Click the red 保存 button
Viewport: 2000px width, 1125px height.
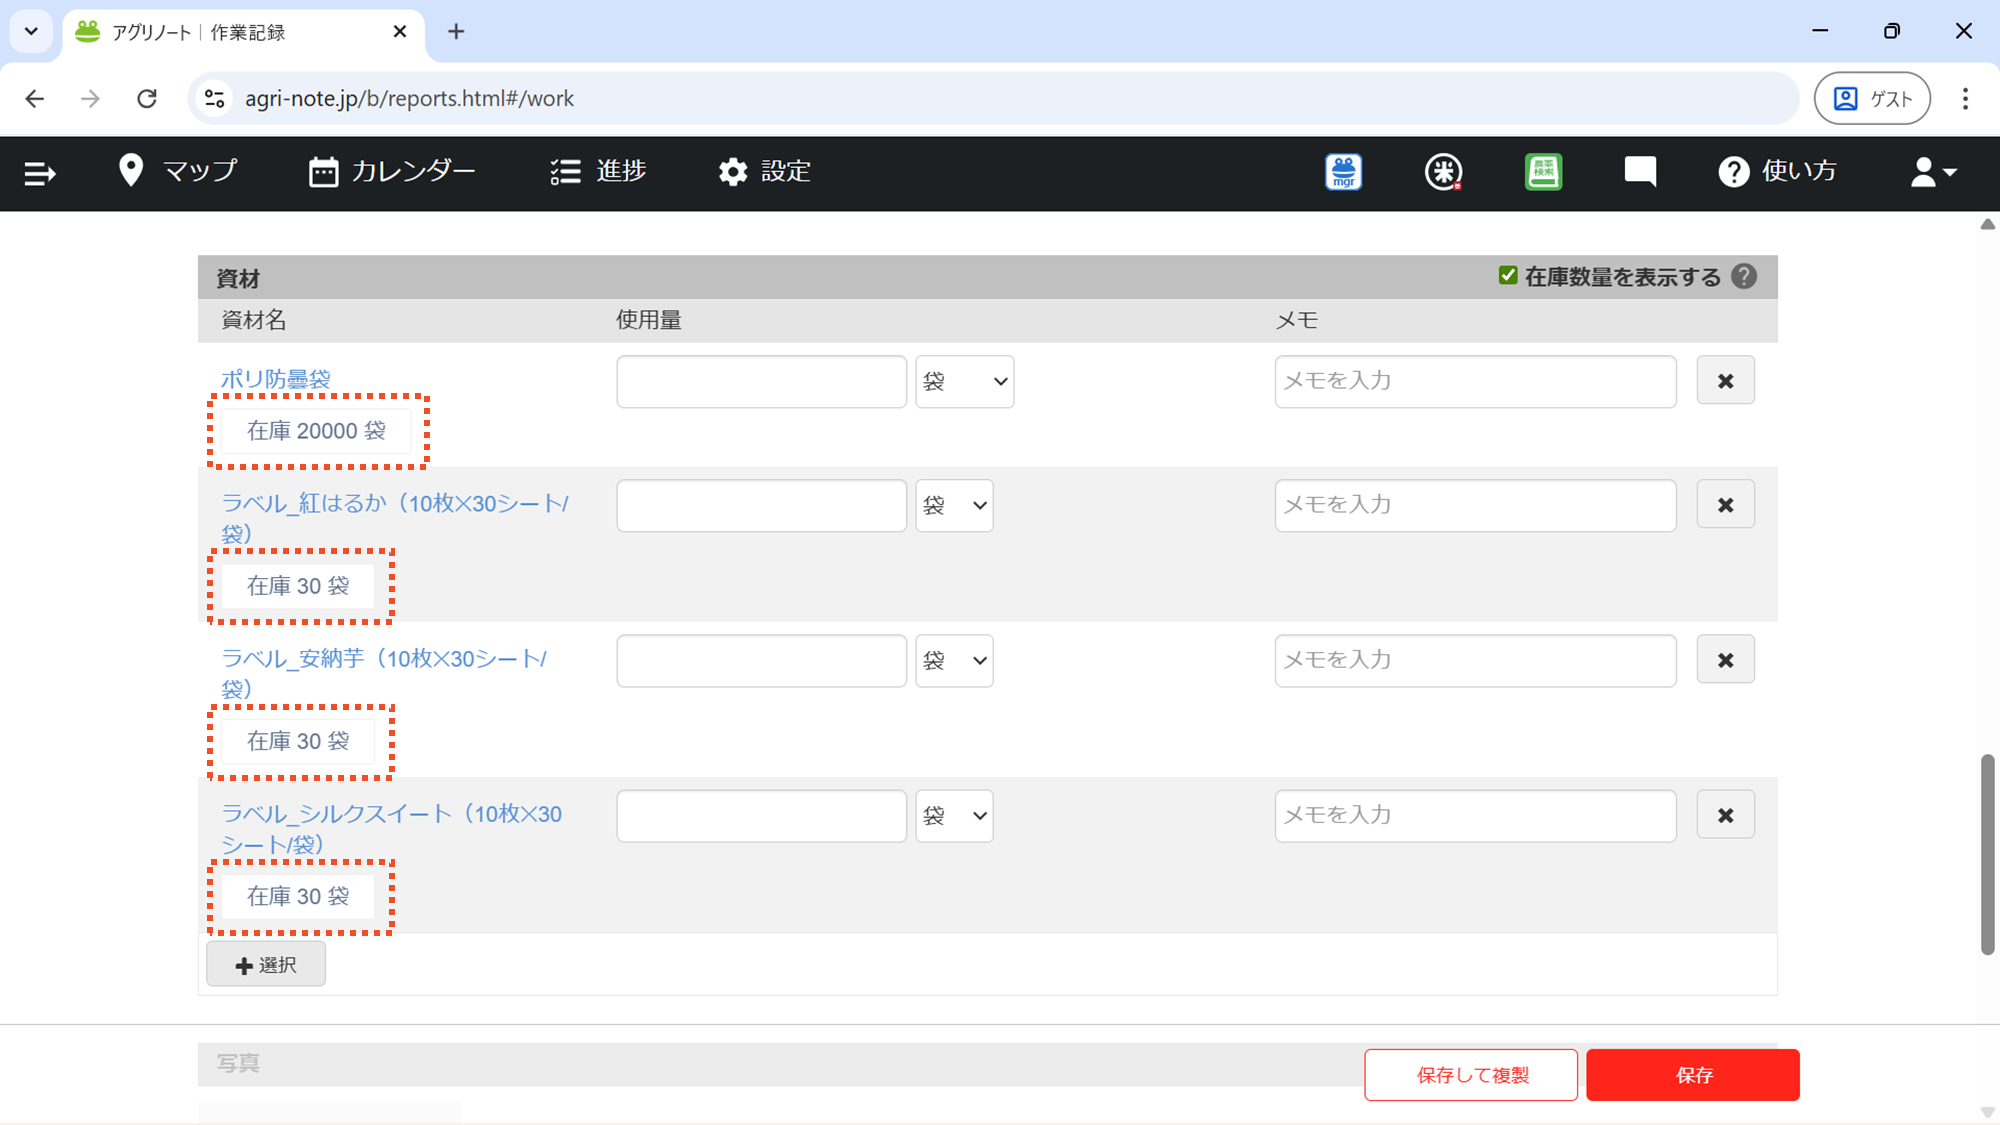click(1693, 1075)
